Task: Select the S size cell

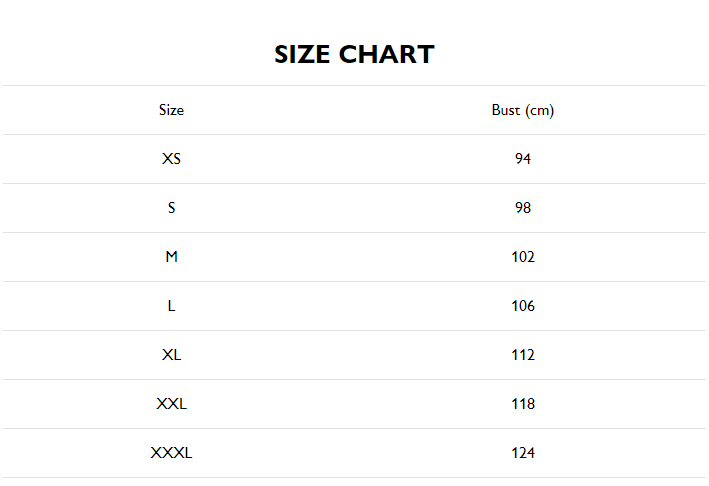Action: coord(171,208)
